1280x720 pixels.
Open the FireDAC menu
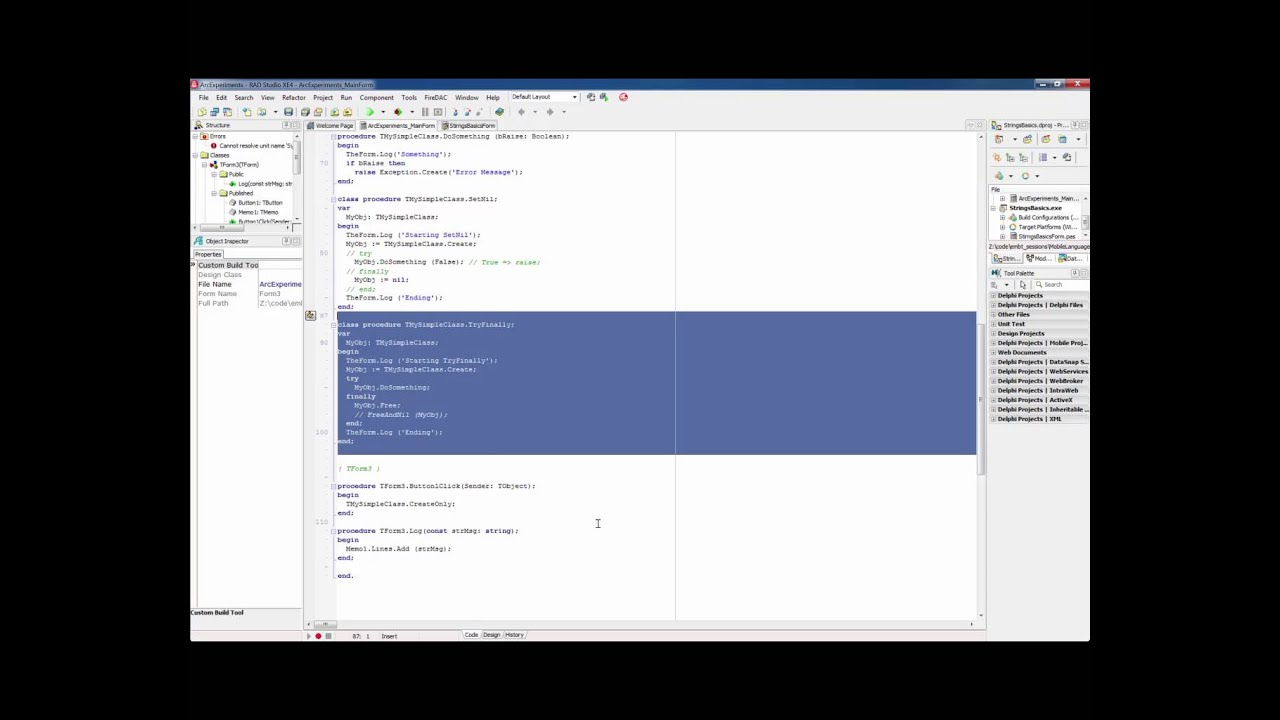point(435,97)
